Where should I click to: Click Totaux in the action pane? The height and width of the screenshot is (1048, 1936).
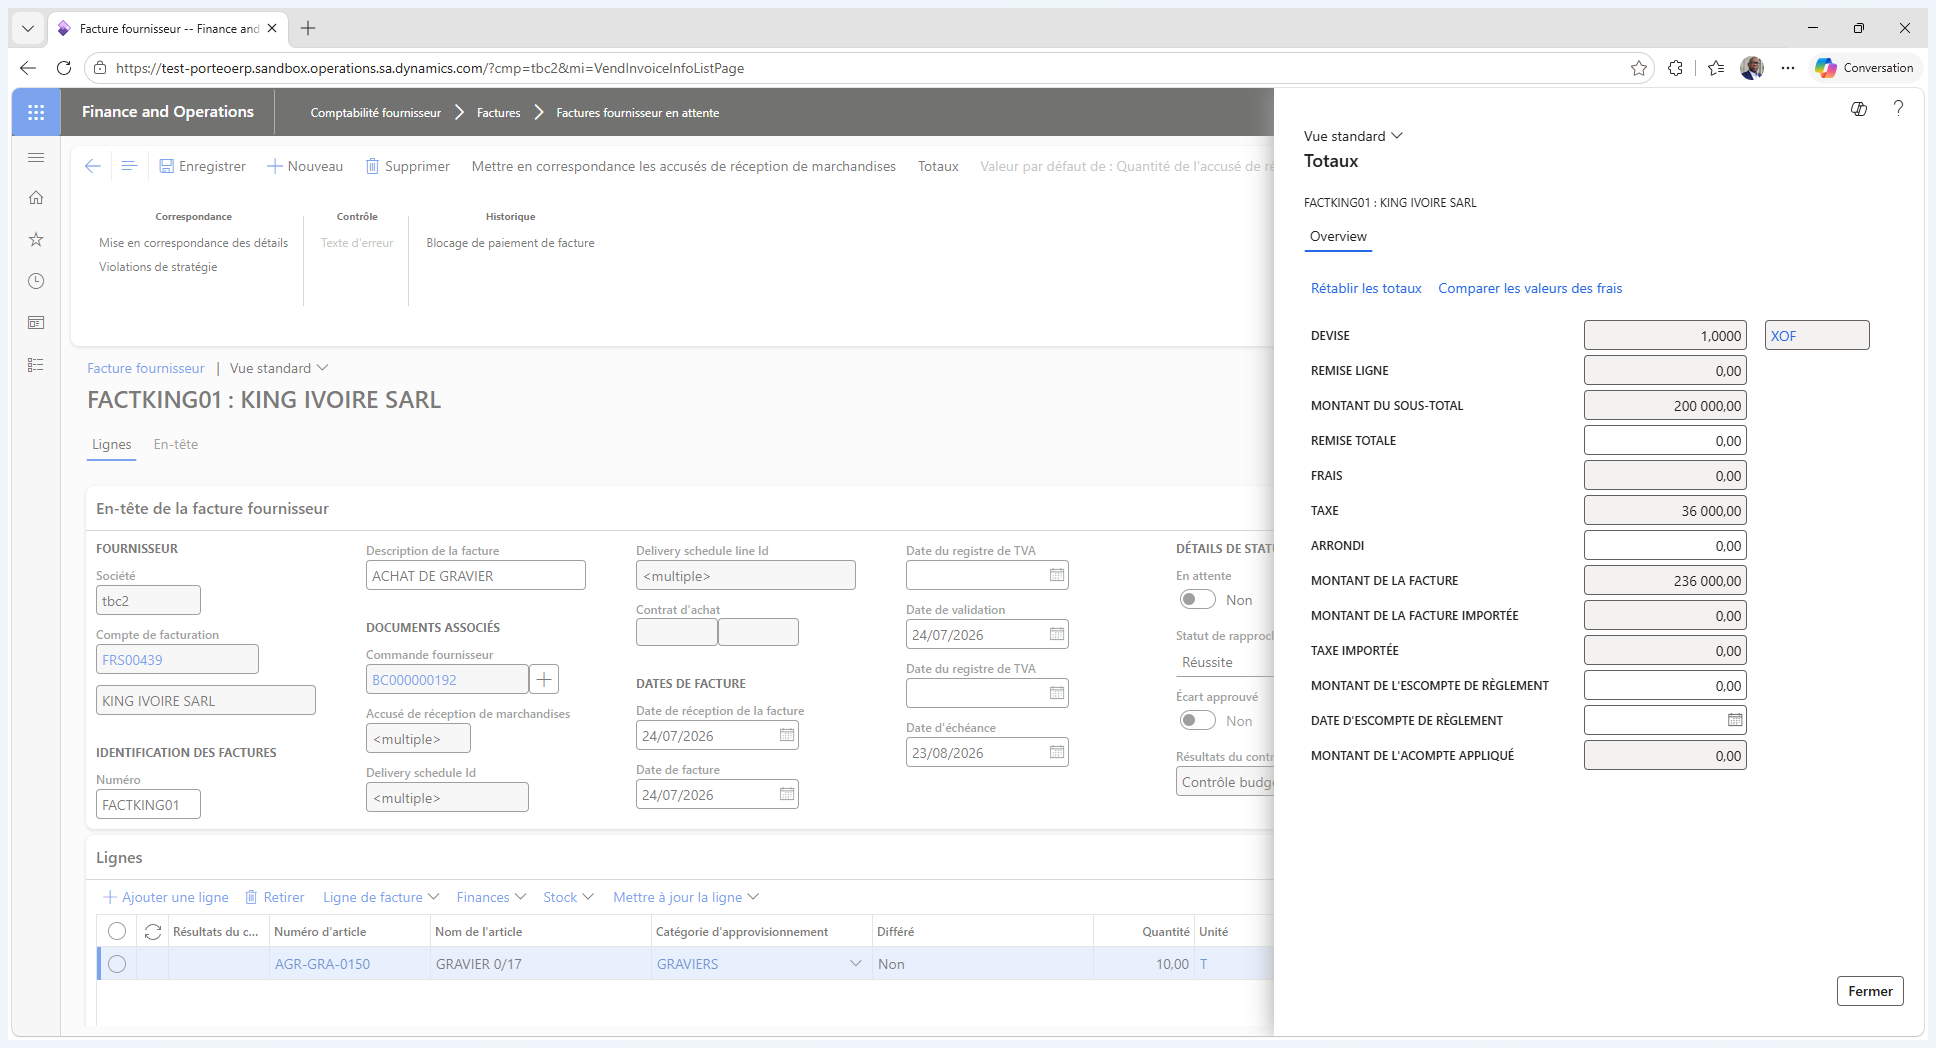(938, 166)
